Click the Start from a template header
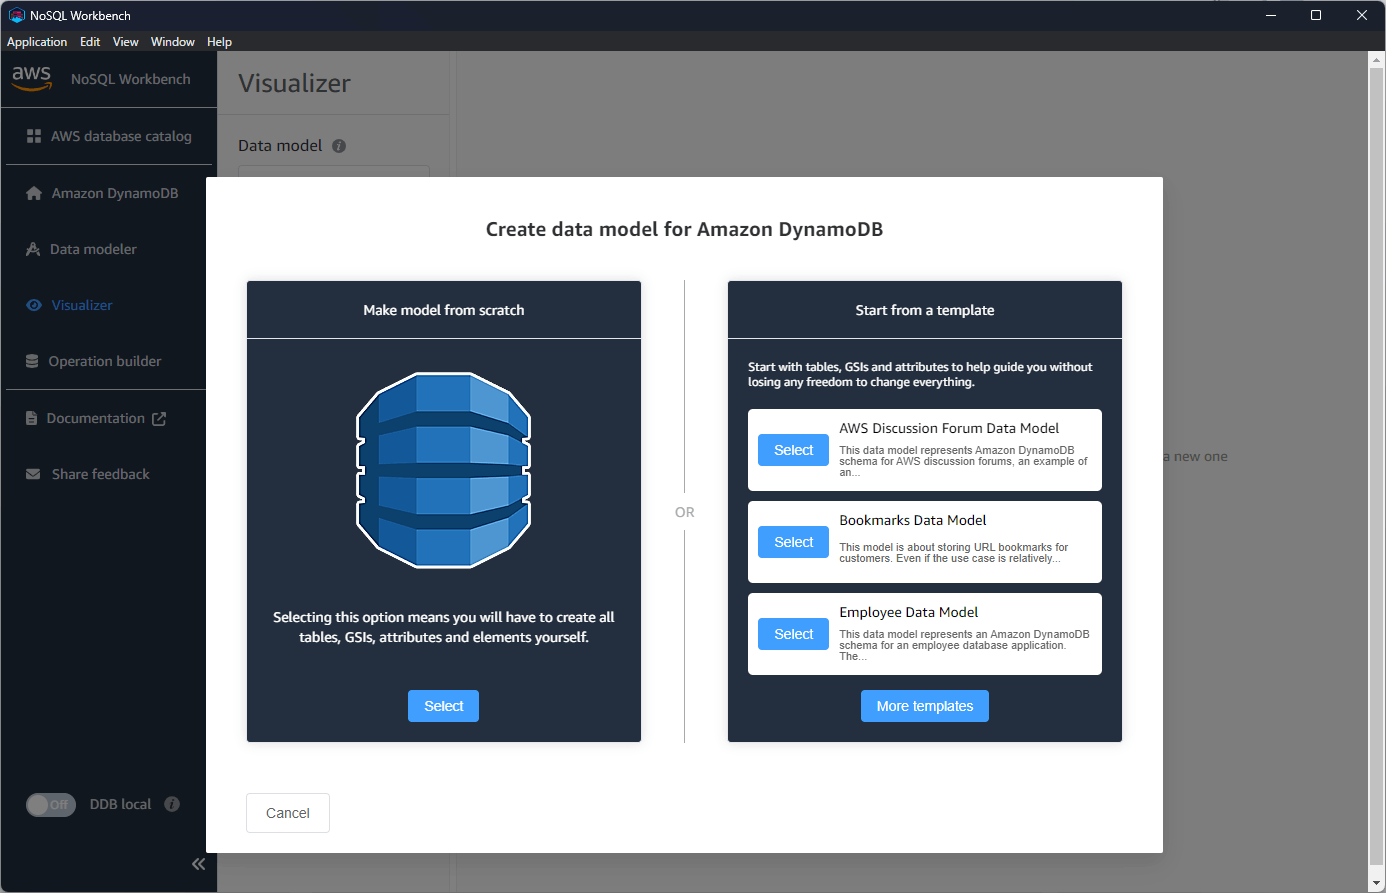Image resolution: width=1386 pixels, height=893 pixels. pos(925,310)
